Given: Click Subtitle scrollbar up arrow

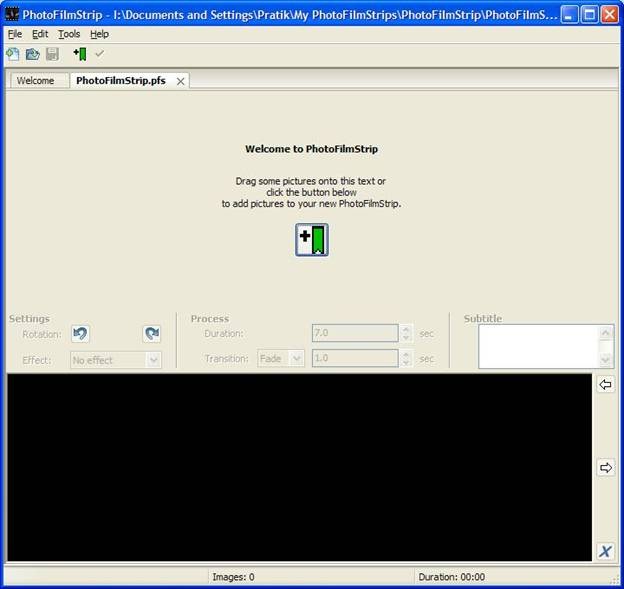Looking at the screenshot, I should tap(606, 332).
